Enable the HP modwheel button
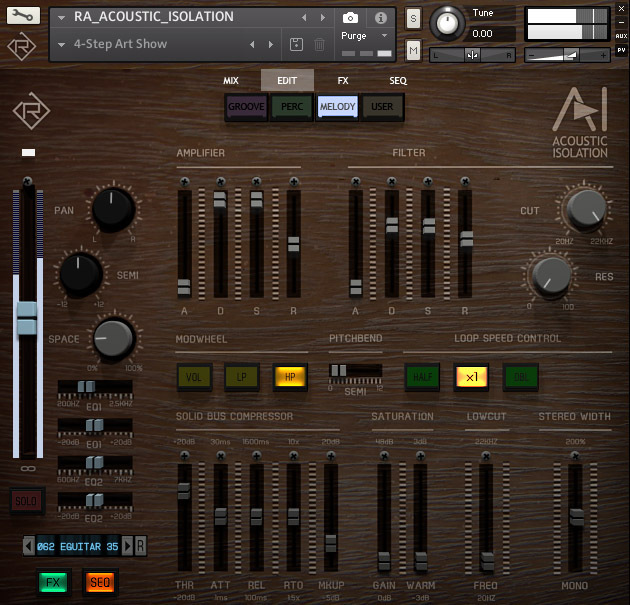 coord(289,377)
